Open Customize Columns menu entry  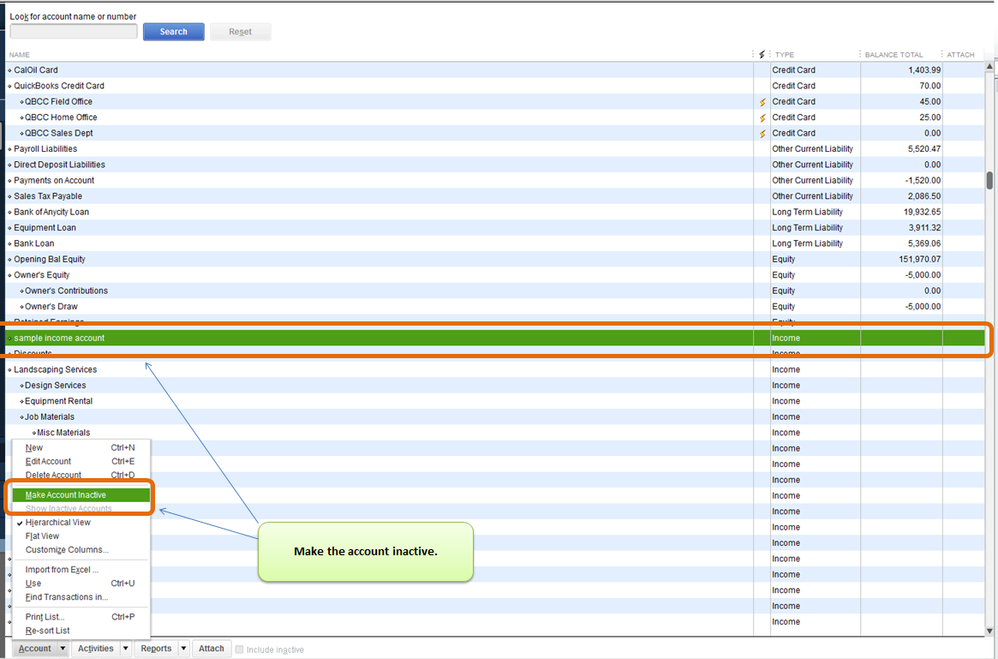pyautogui.click(x=81, y=549)
